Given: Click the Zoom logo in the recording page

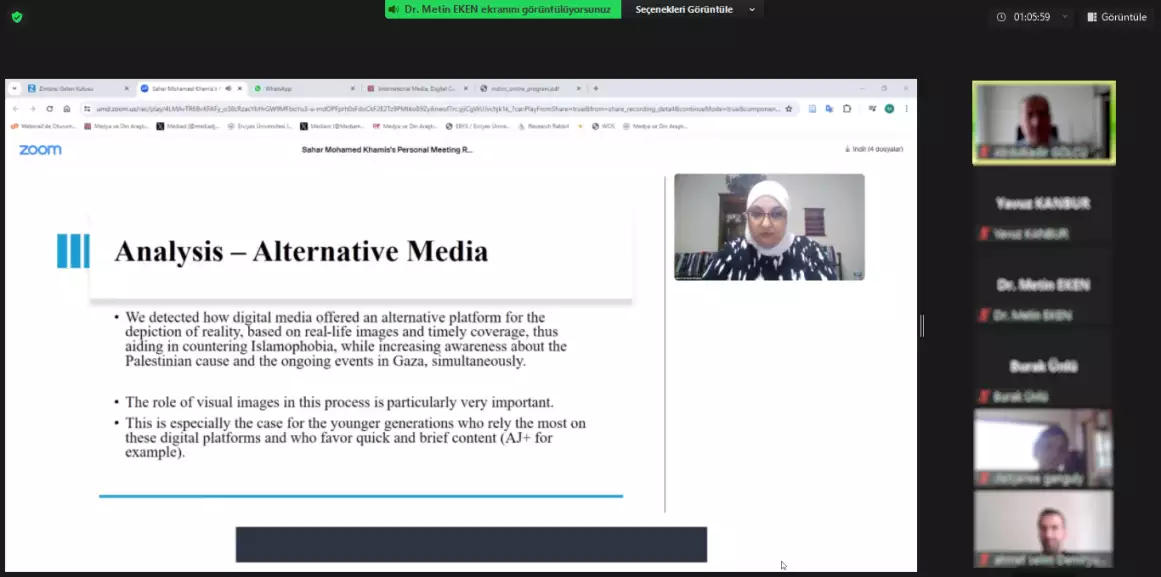Looking at the screenshot, I should point(40,150).
